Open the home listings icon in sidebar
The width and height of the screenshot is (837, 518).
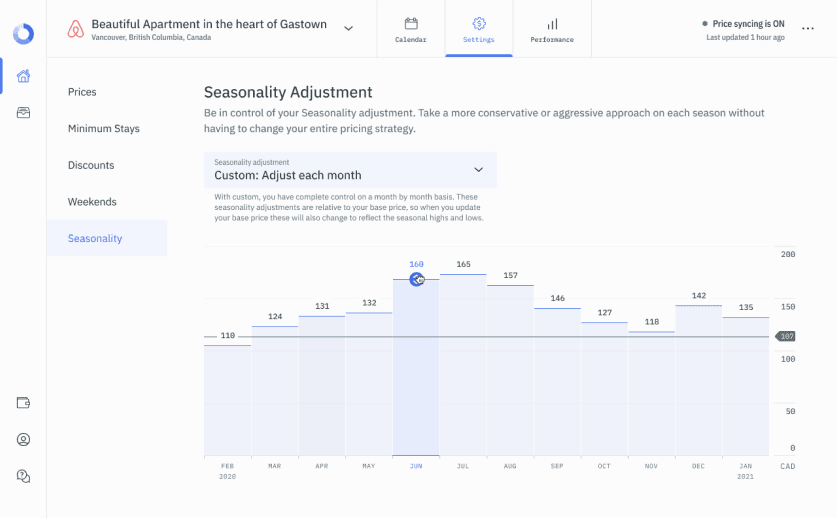[23, 76]
